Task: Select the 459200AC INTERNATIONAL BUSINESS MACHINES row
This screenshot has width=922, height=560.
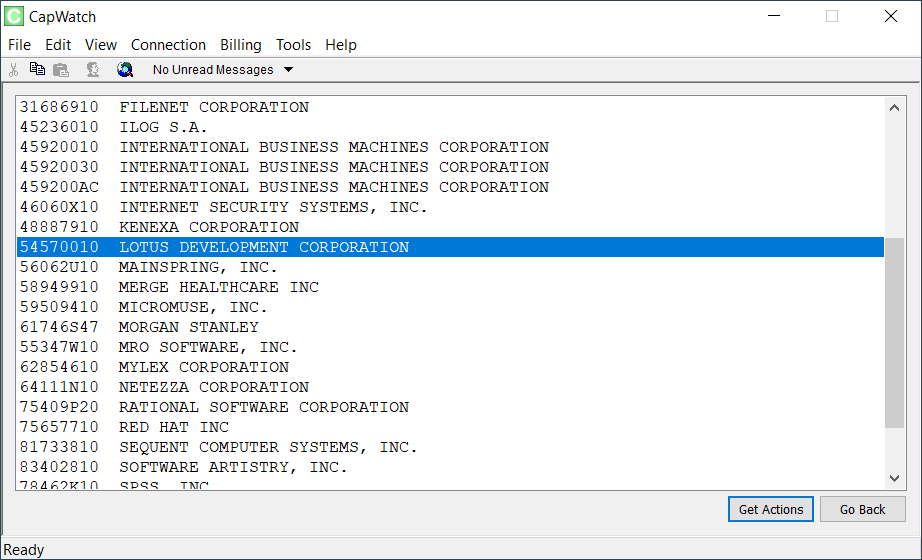Action: click(450, 187)
